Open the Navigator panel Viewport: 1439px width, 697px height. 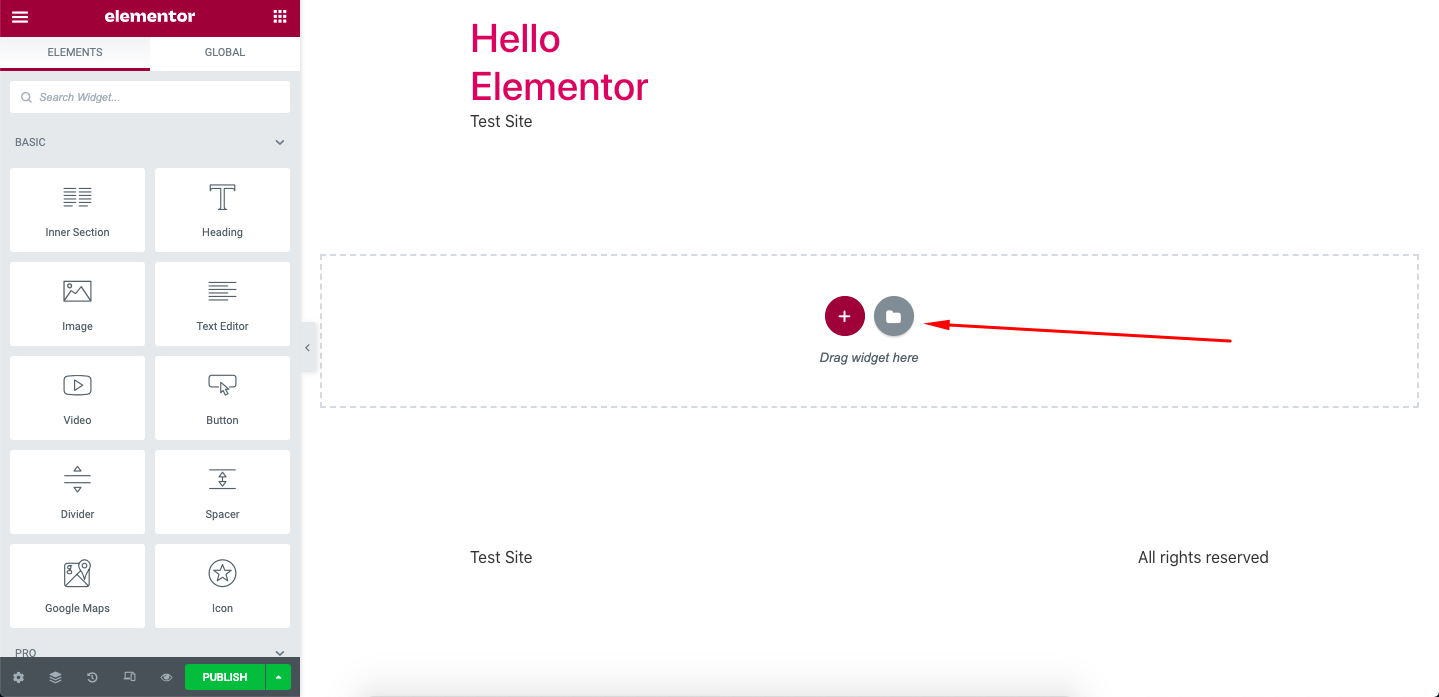point(55,677)
